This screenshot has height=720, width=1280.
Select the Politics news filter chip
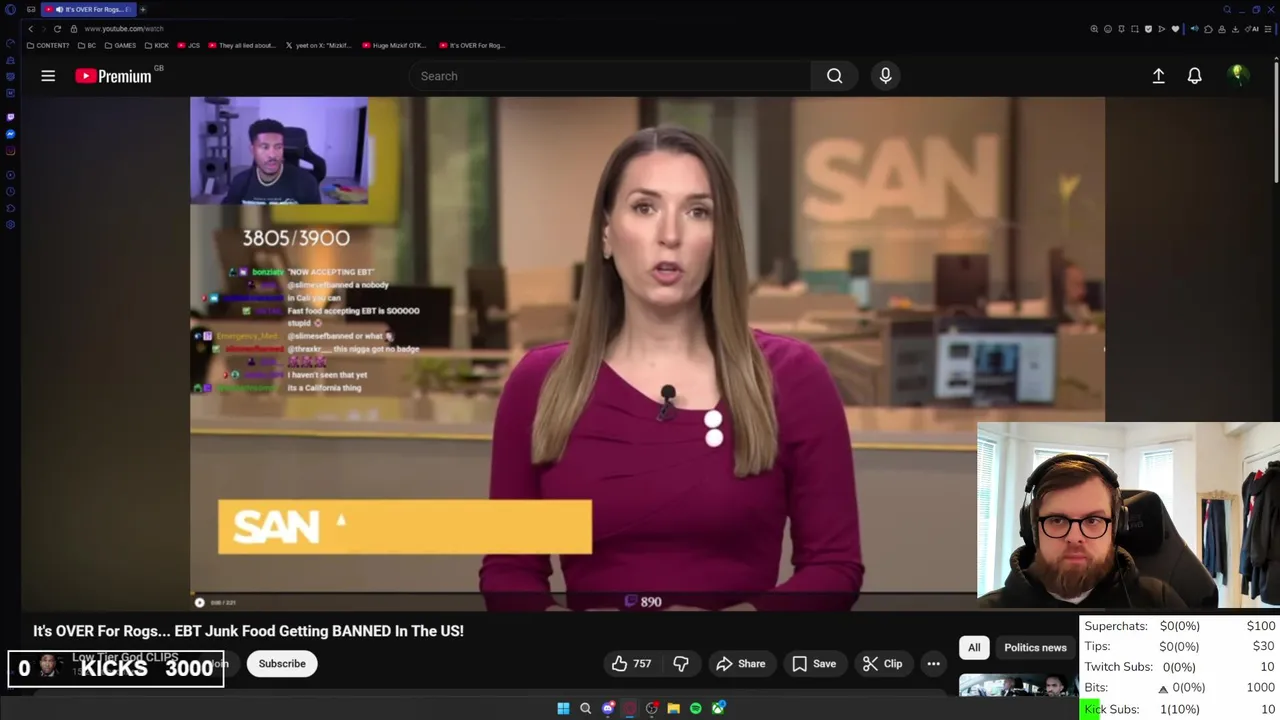point(1035,648)
